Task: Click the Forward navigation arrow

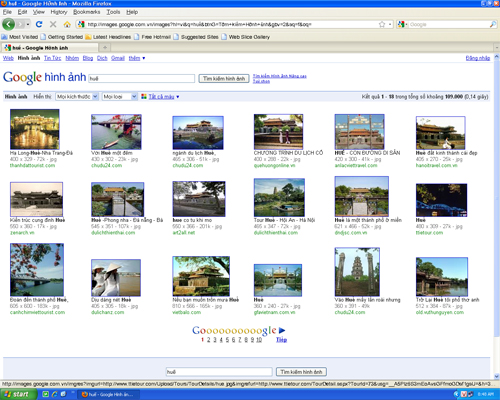Action: [x=20, y=24]
